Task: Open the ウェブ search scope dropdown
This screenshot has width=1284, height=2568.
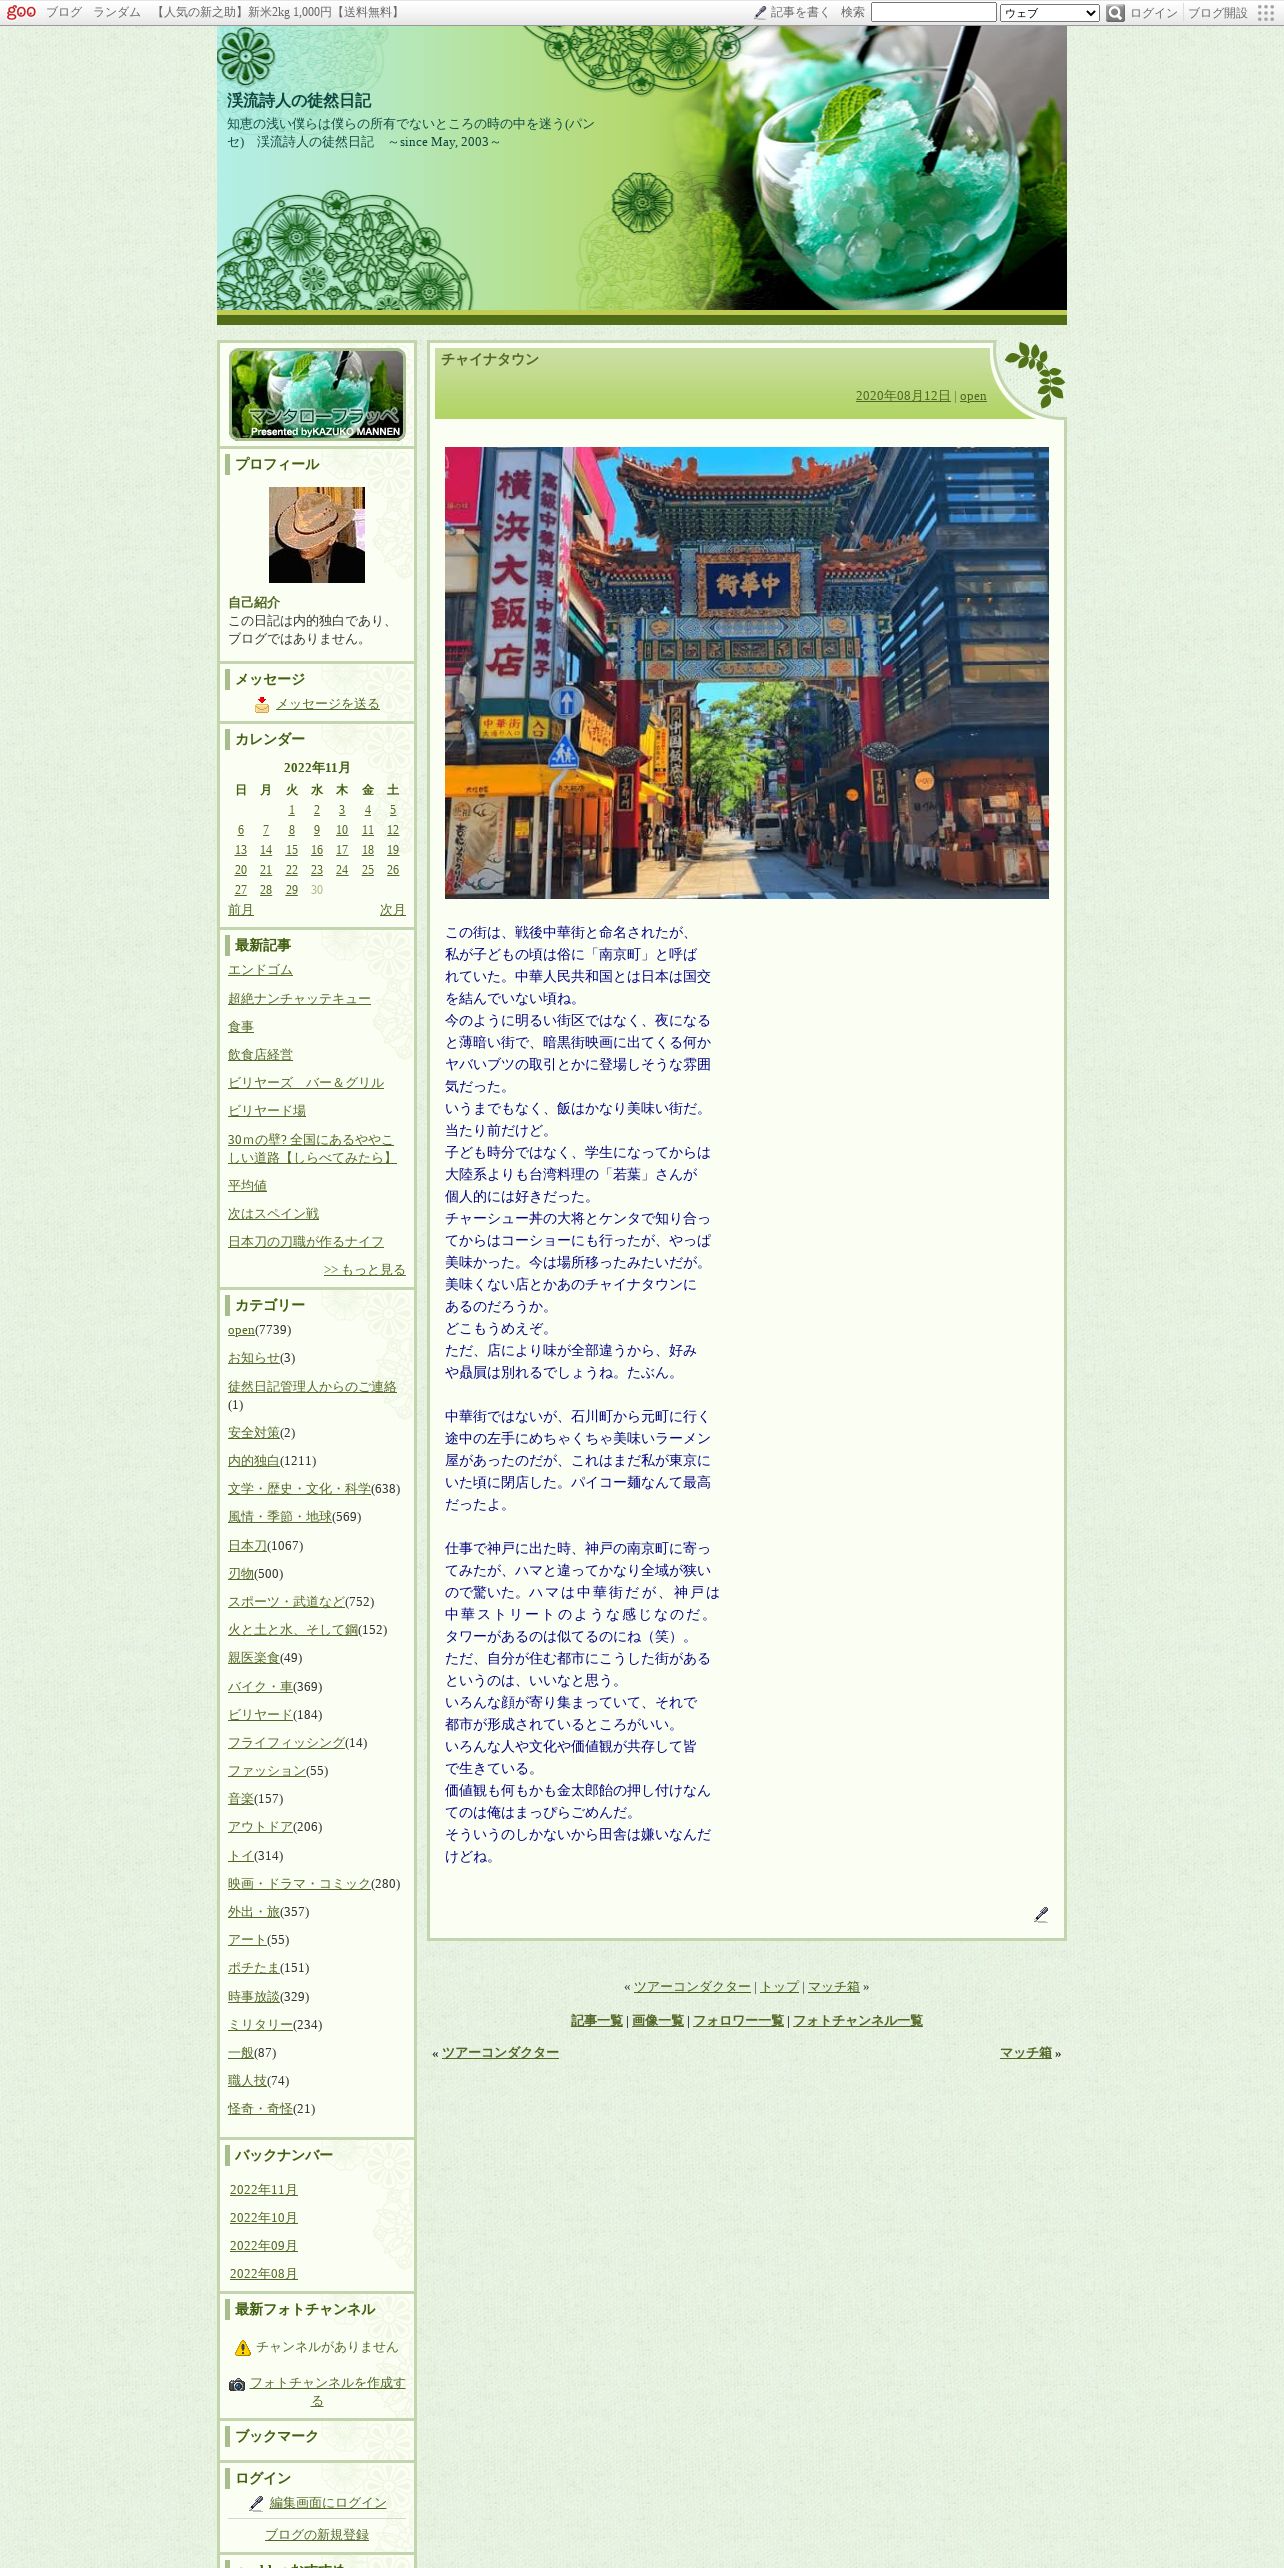Action: pos(1050,13)
